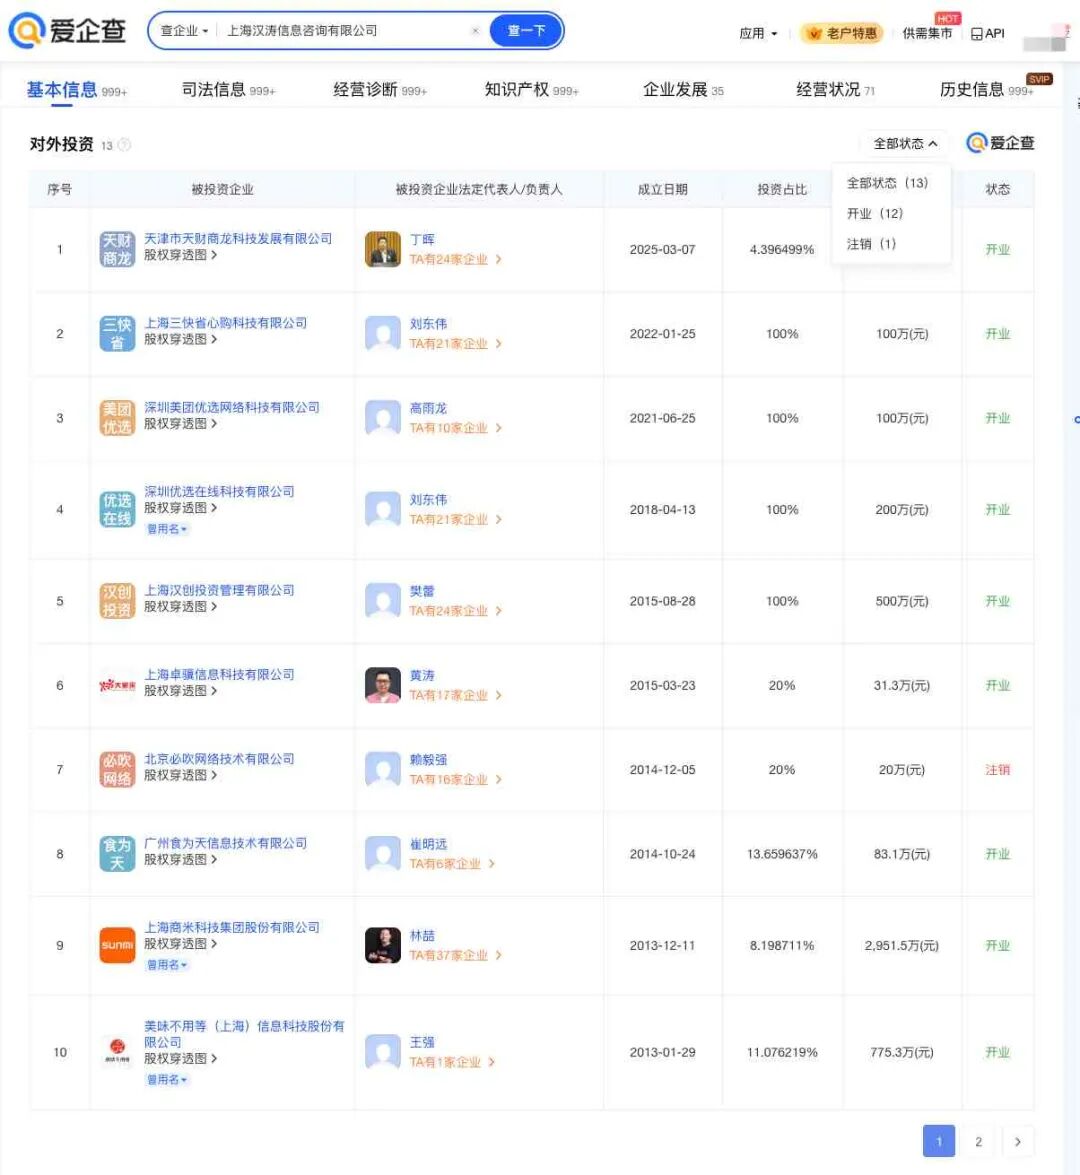Click 丁晖's profile photo thumbnail
The image size is (1080, 1175).
383,243
